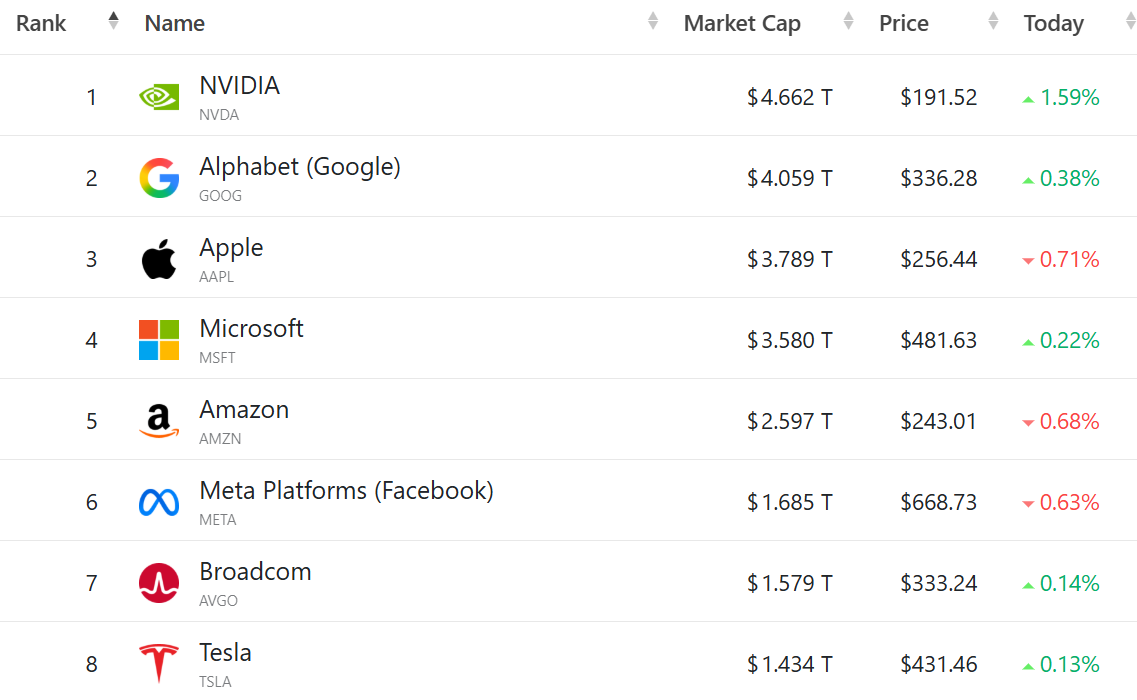Click the Alphabet Google logo icon
Screen dimensions: 1137x700
(x=159, y=178)
